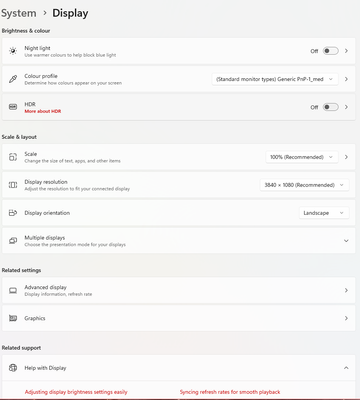Click the Night light title text

pos(37,48)
